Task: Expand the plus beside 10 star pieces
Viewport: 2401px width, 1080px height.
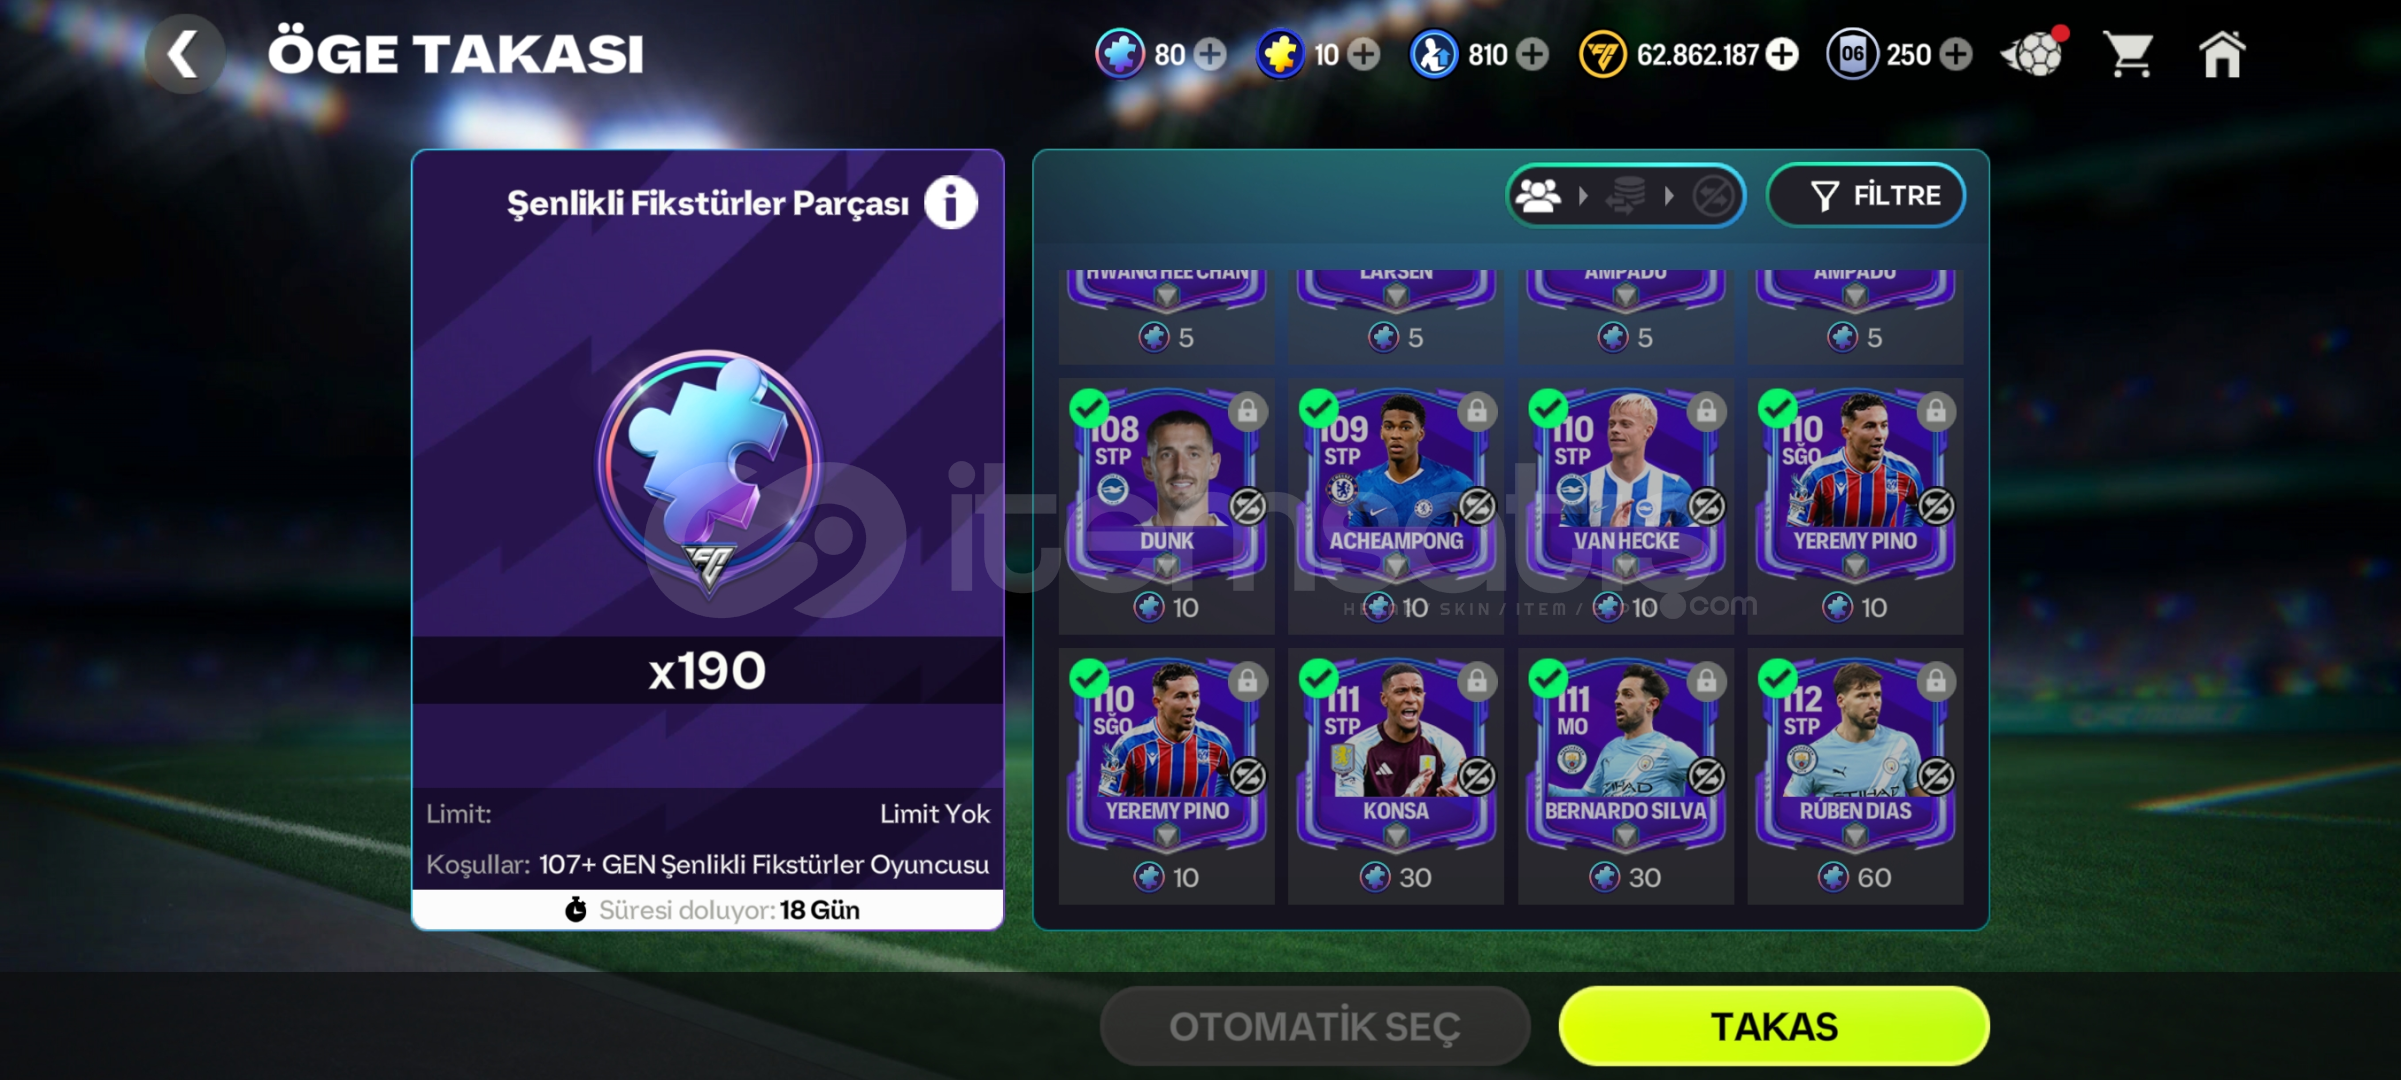Action: tap(1363, 54)
